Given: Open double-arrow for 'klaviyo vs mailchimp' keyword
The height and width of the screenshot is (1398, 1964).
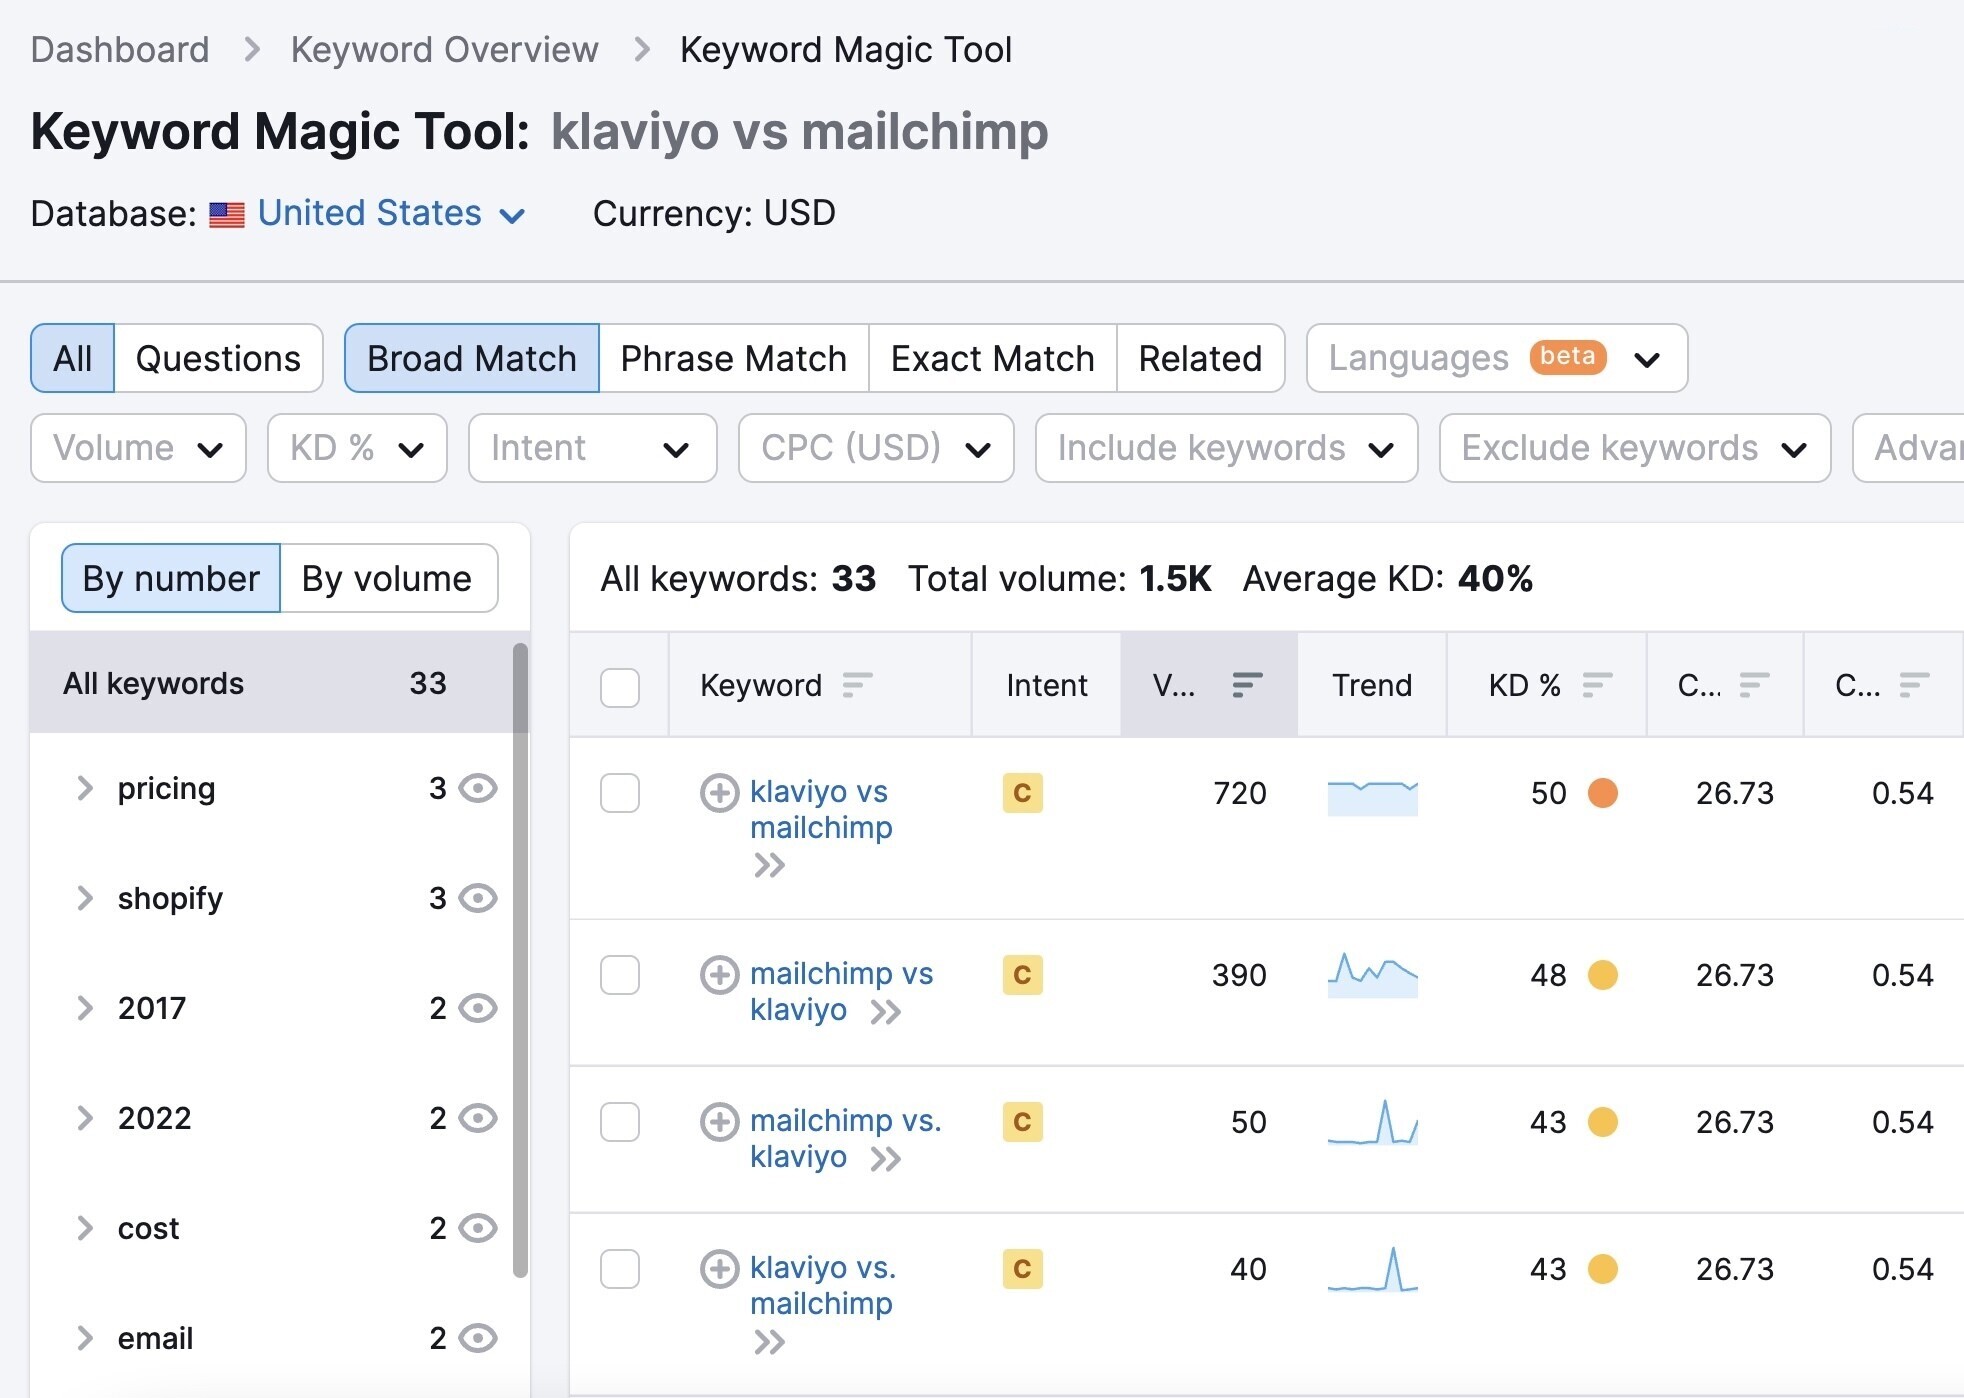Looking at the screenshot, I should pyautogui.click(x=769, y=865).
